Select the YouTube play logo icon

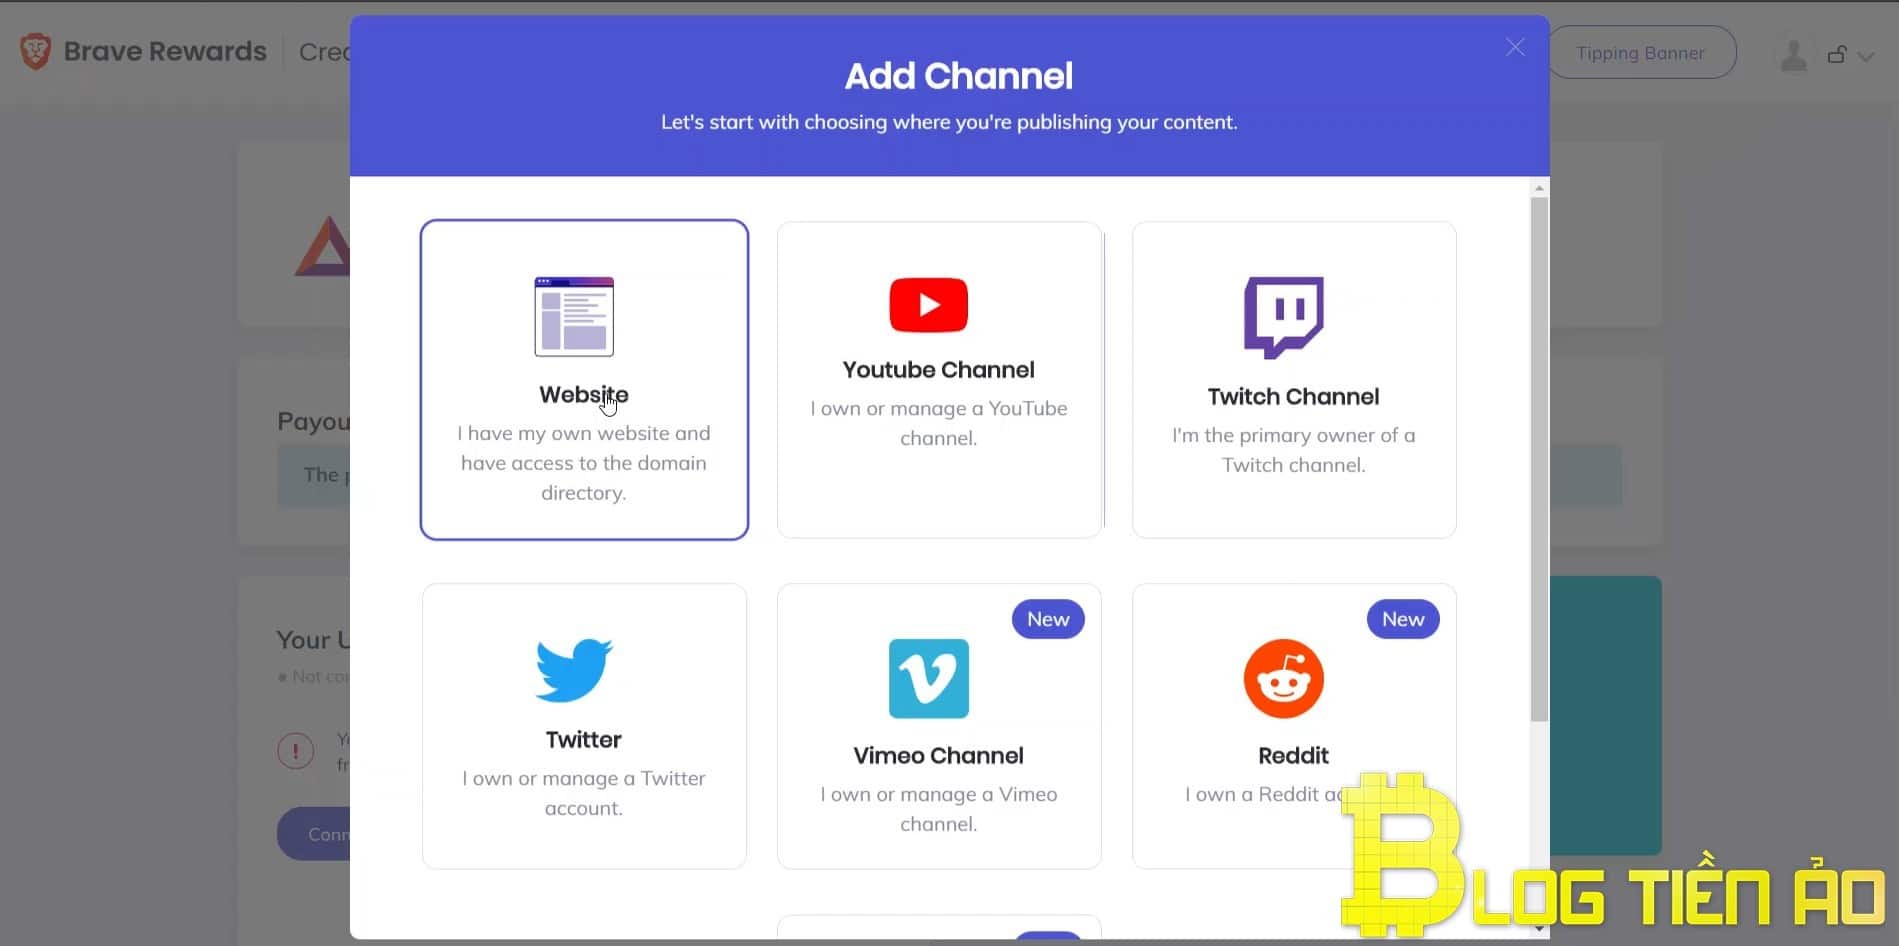pyautogui.click(x=928, y=305)
